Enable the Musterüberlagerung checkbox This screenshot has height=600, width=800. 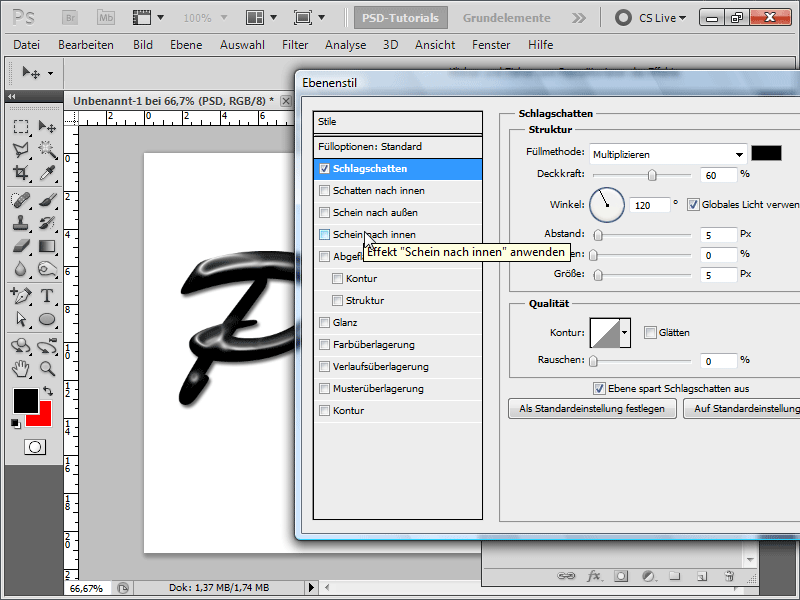tap(324, 388)
